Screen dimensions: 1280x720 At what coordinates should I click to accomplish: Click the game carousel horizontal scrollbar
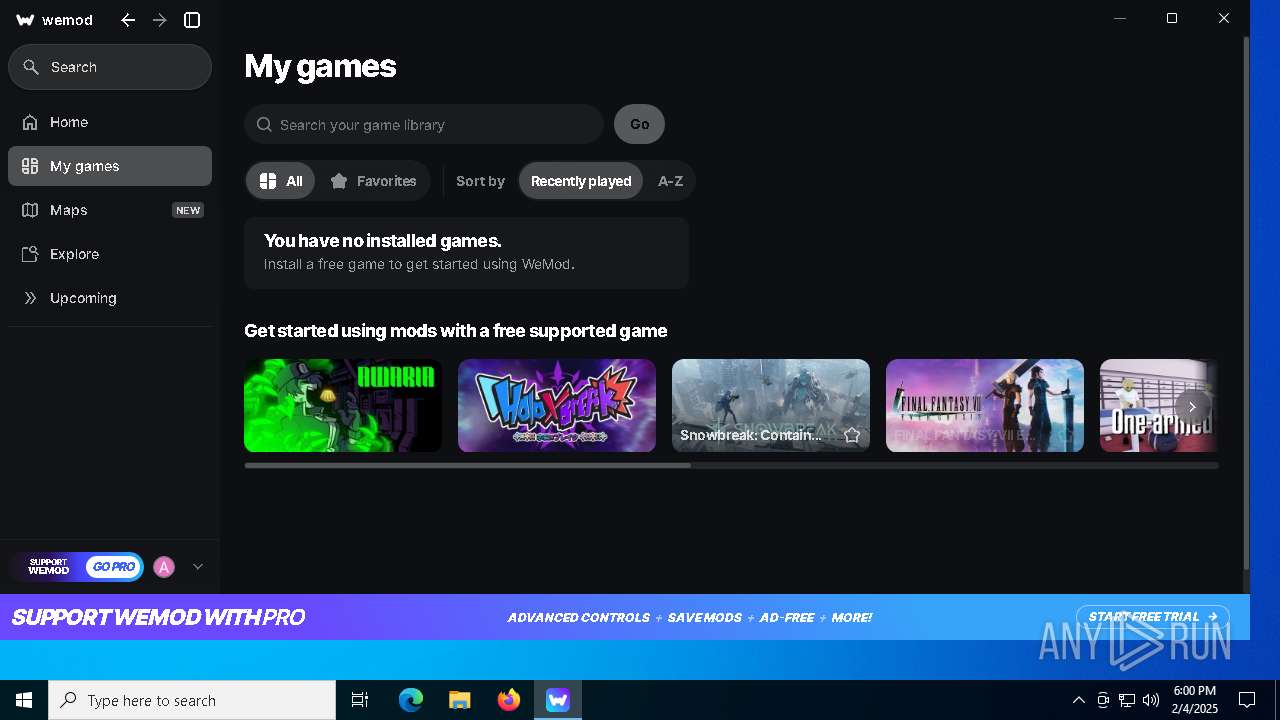point(467,465)
